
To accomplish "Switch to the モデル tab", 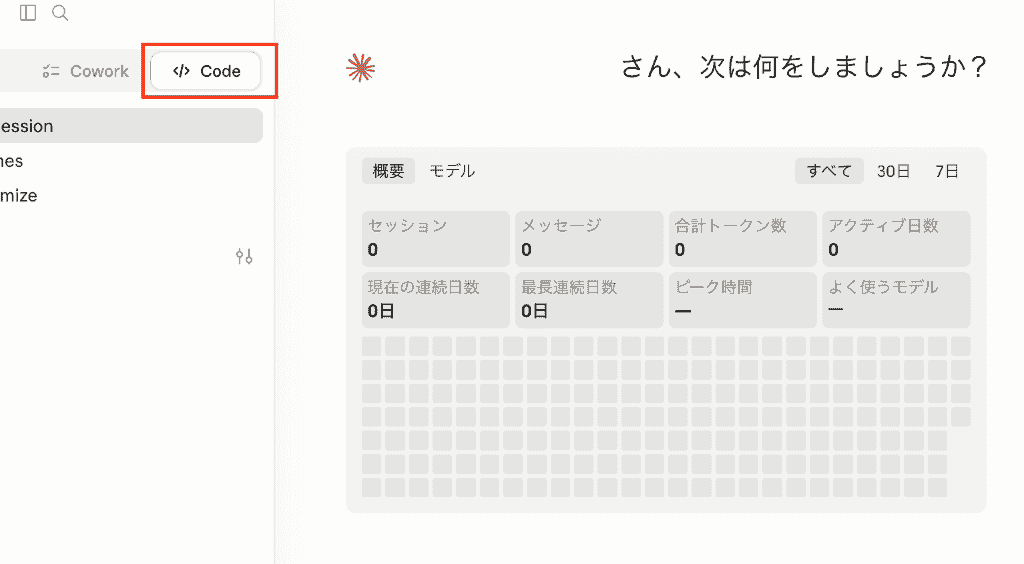I will [x=452, y=171].
